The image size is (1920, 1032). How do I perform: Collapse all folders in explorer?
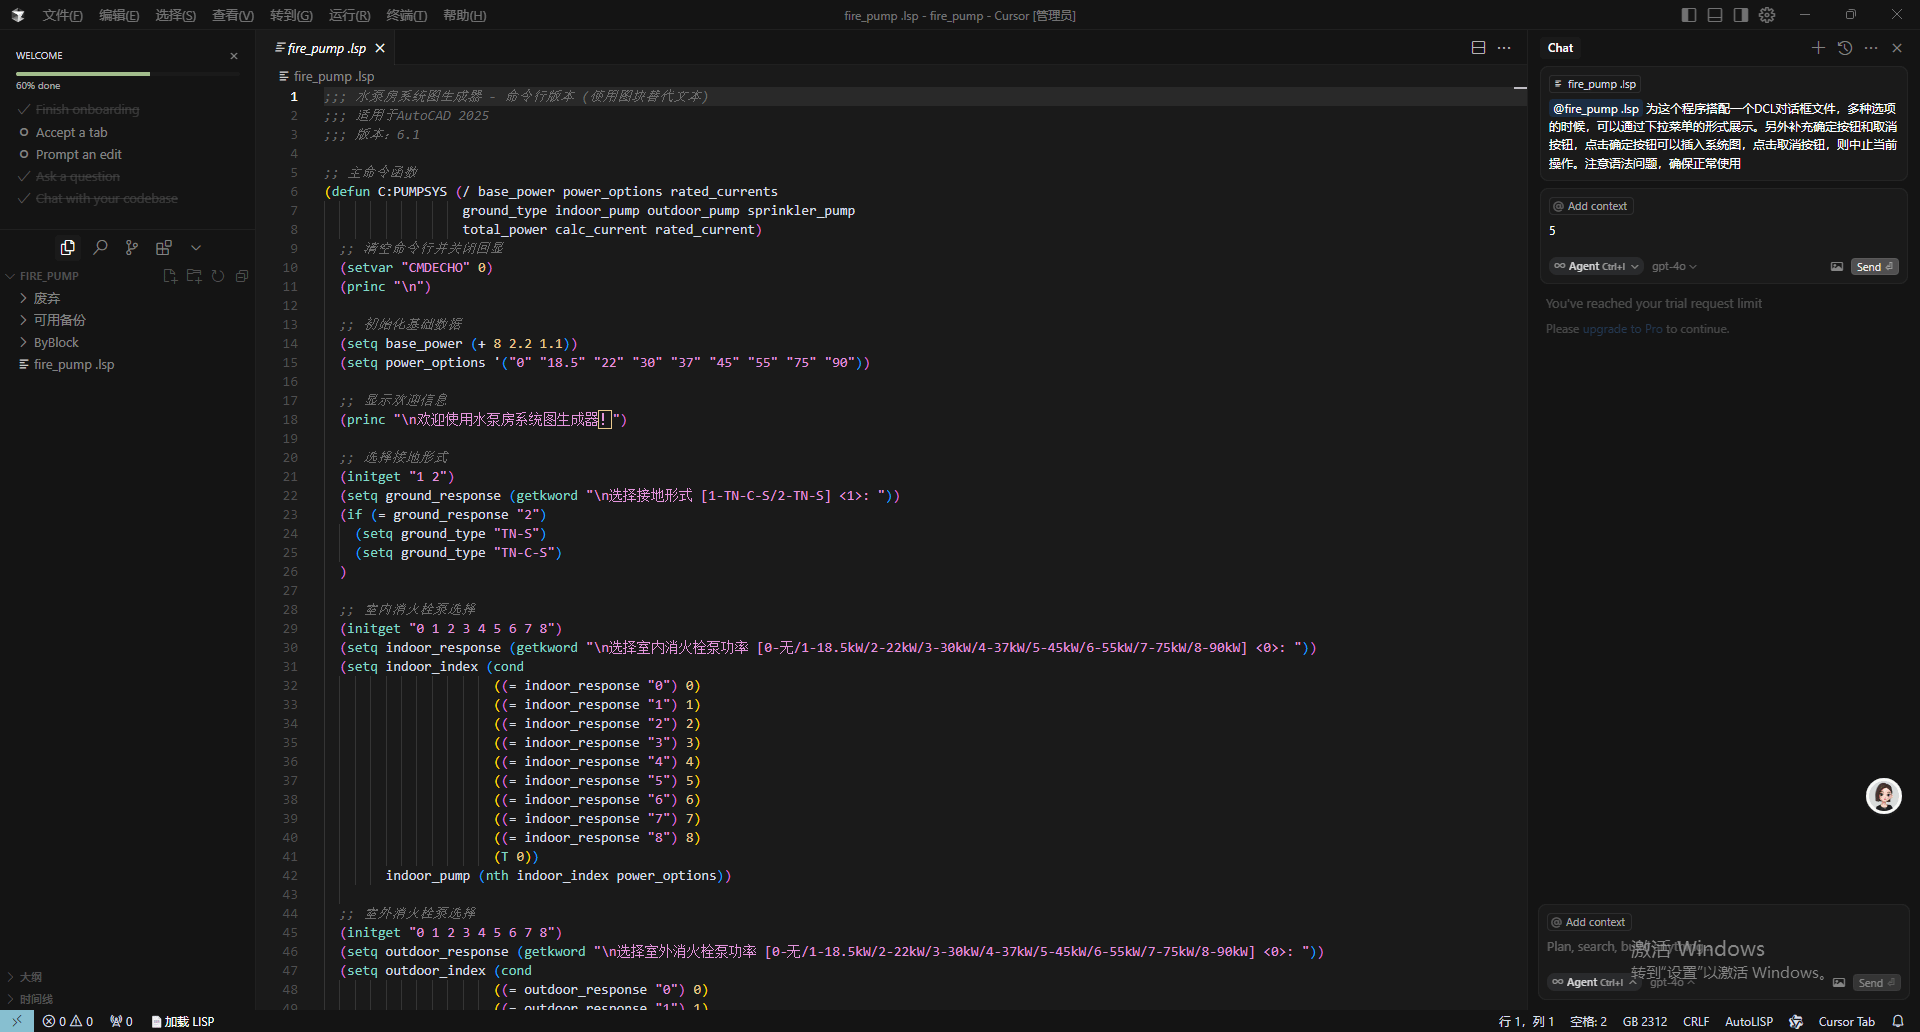(242, 276)
